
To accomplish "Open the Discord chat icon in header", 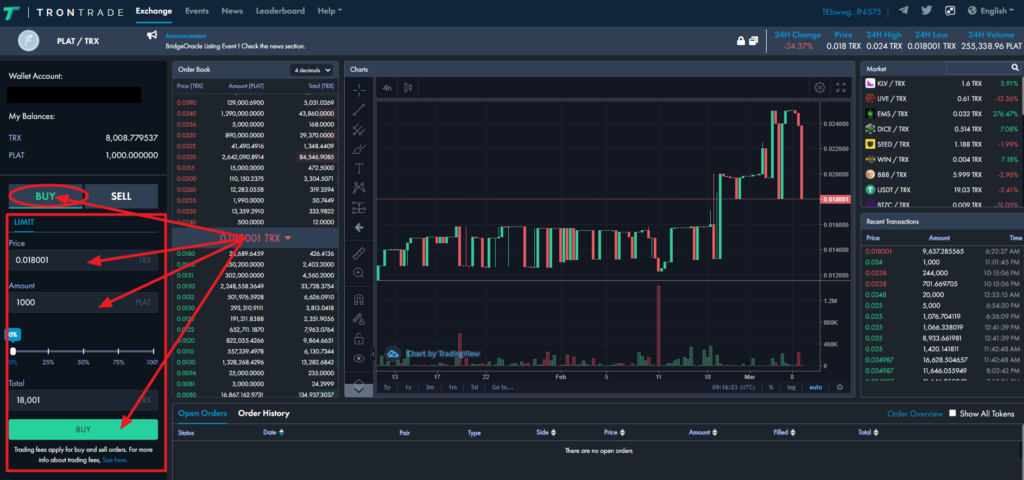I will [950, 10].
